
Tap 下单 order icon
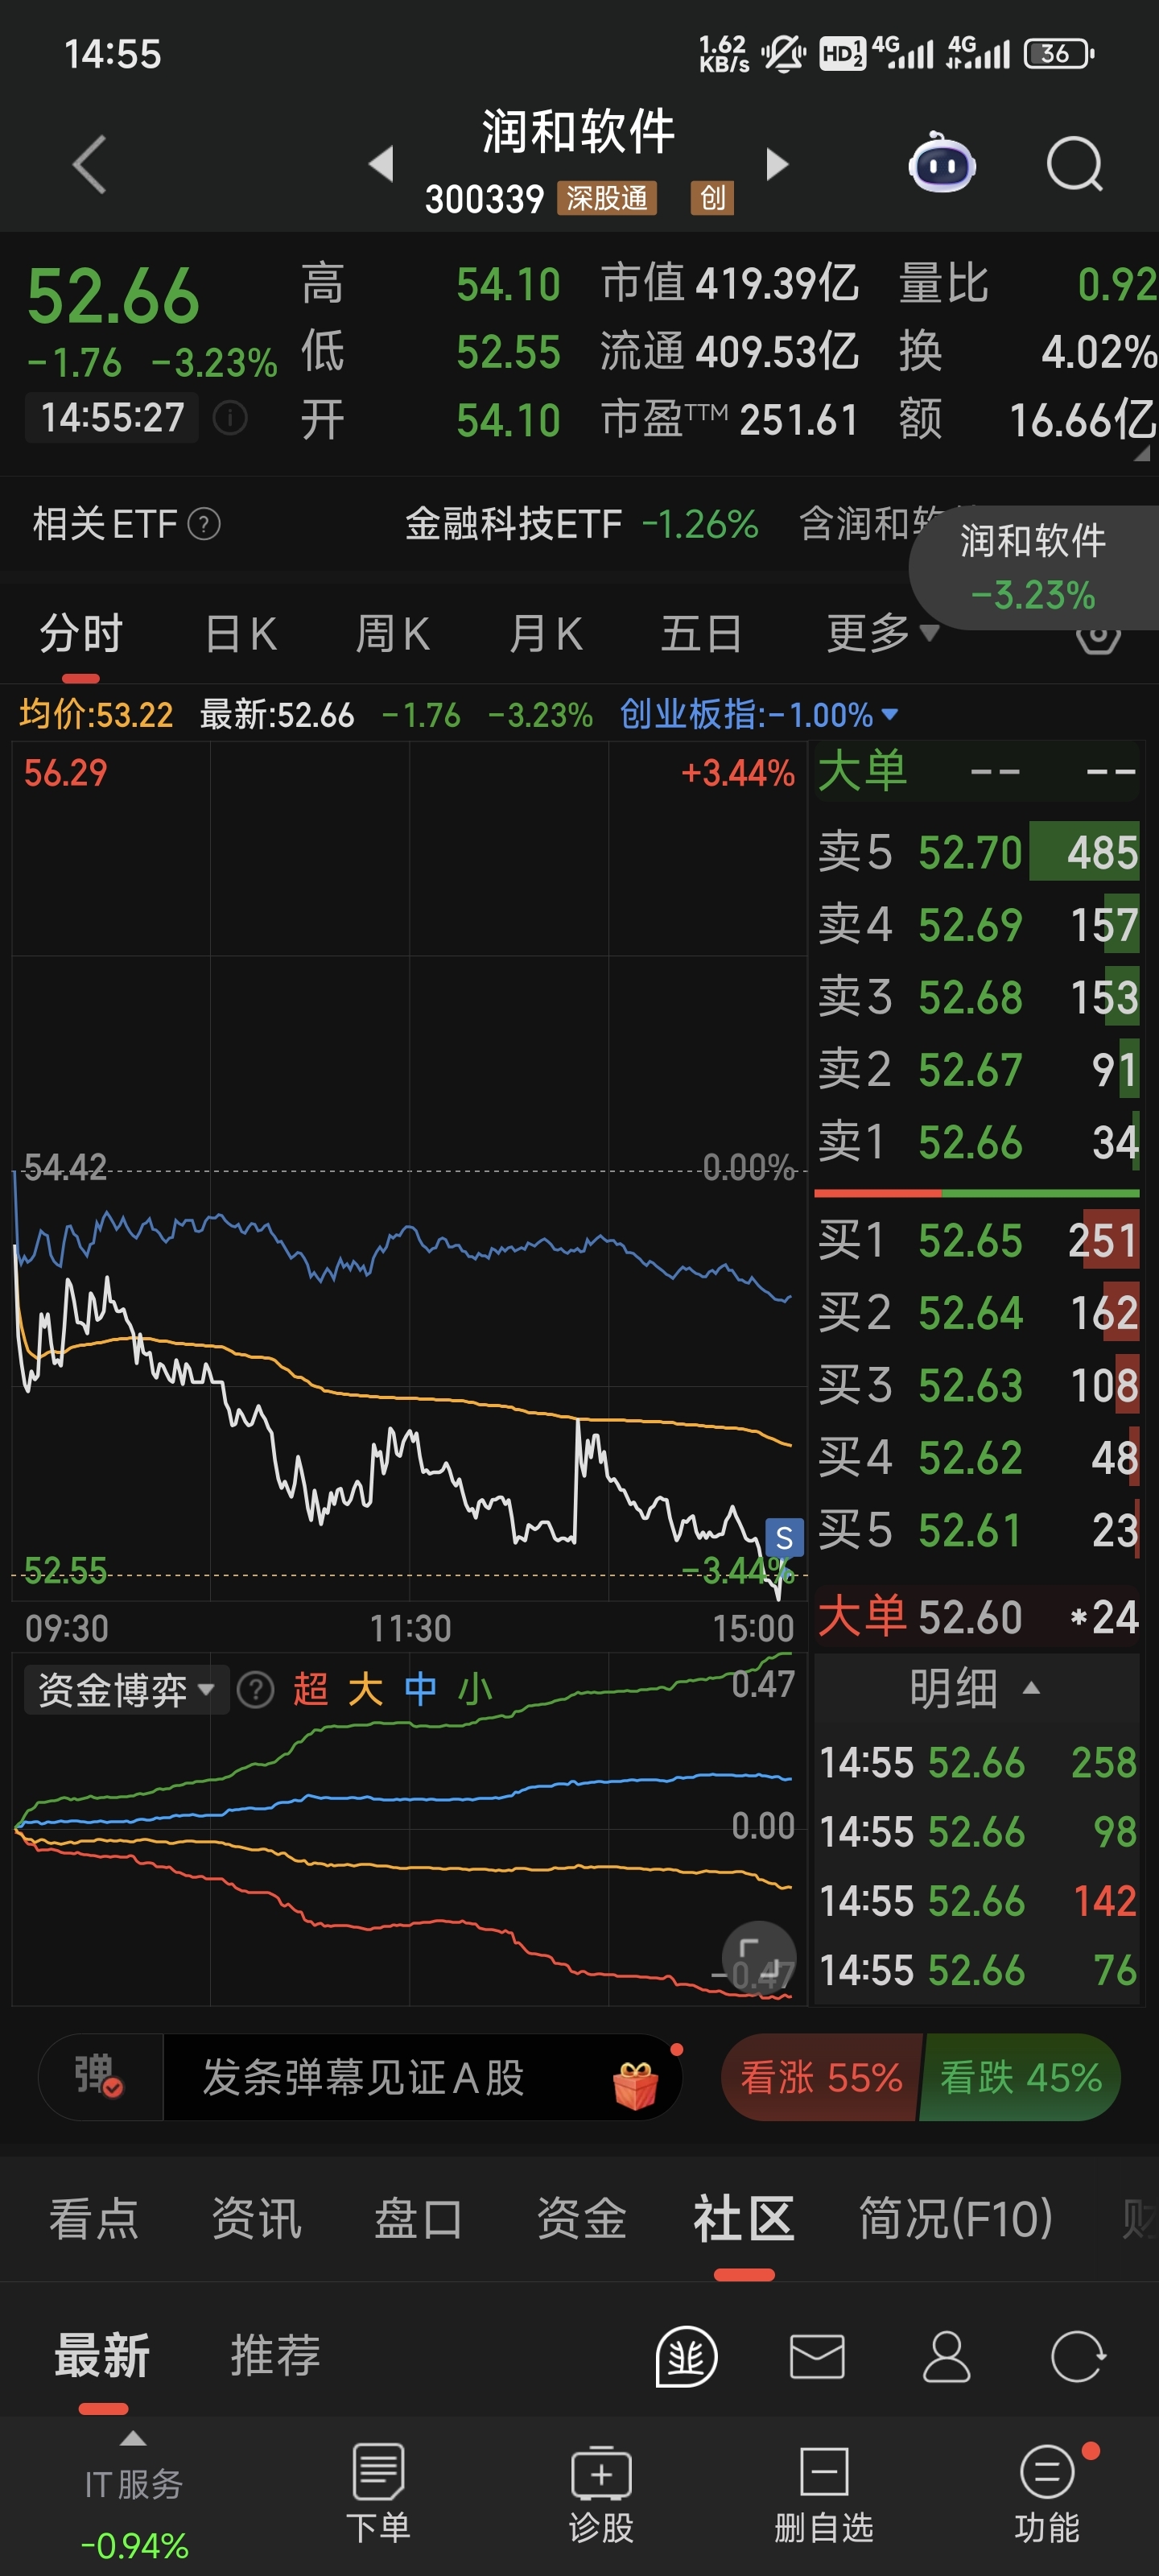pyautogui.click(x=378, y=2494)
